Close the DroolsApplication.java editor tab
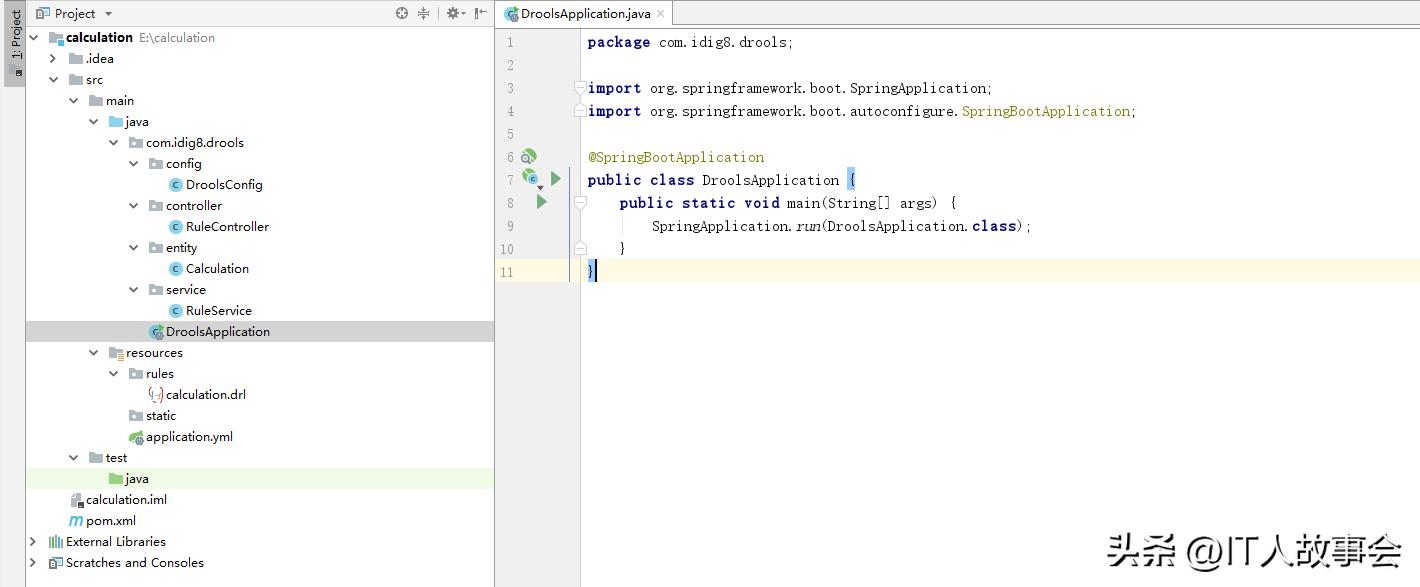Viewport: 1420px width, 587px height. click(661, 14)
